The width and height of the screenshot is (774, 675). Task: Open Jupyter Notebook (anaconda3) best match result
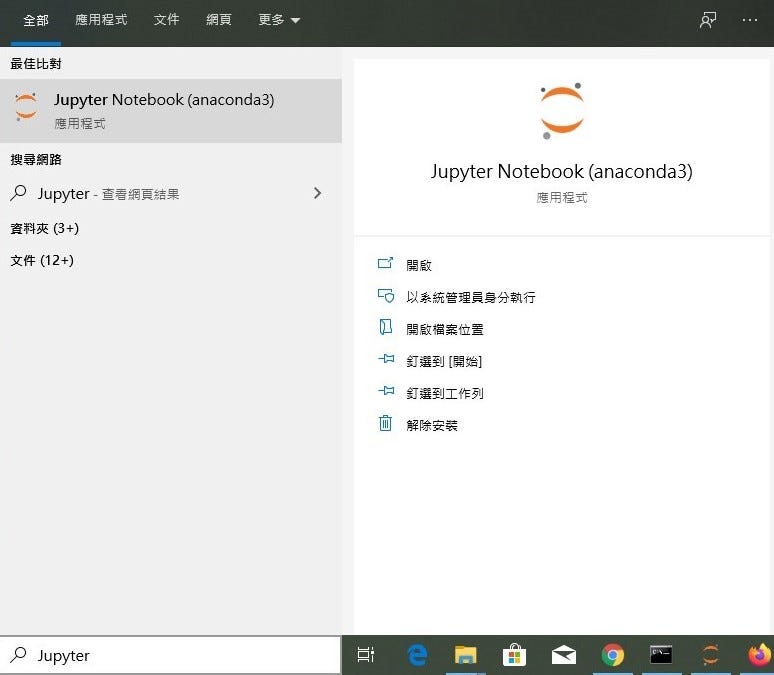(x=171, y=111)
